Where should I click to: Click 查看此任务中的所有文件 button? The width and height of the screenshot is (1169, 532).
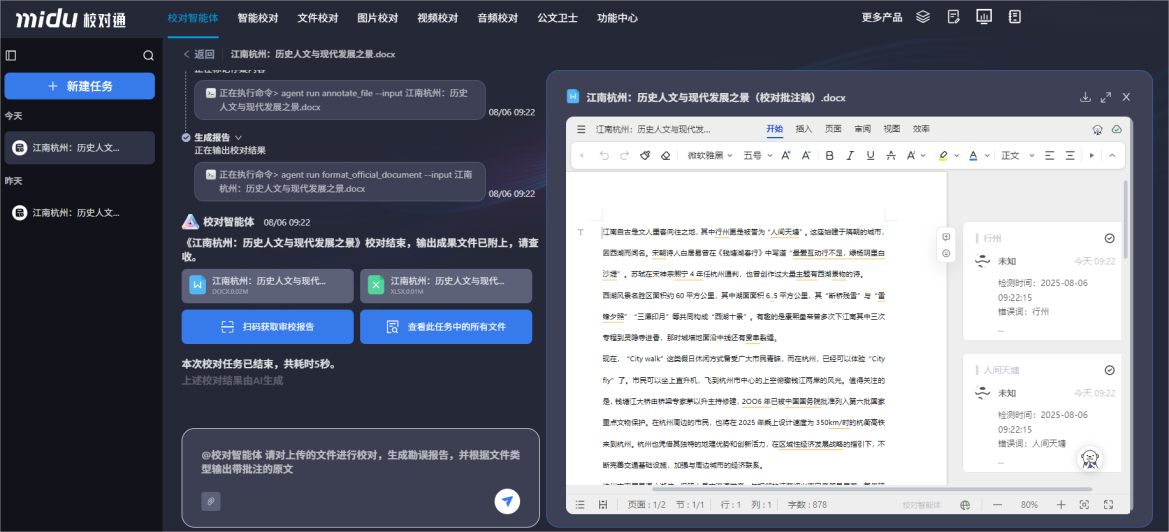(x=446, y=327)
